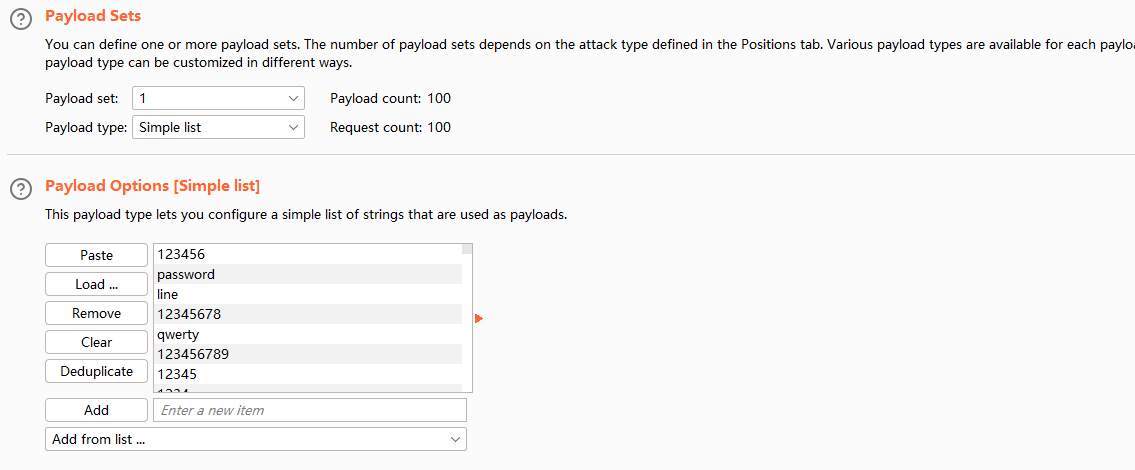Click the payload list scrollbar
Screen dimensions: 1135x470
467,320
